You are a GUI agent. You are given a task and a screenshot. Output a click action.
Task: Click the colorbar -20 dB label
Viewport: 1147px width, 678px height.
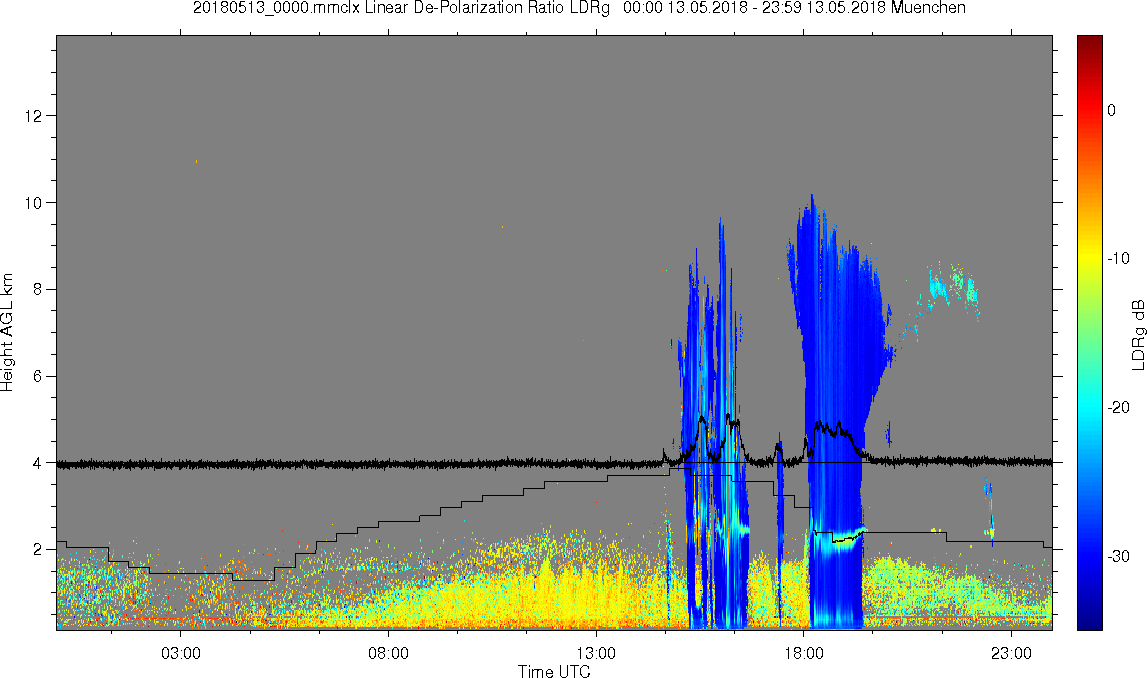1118,407
